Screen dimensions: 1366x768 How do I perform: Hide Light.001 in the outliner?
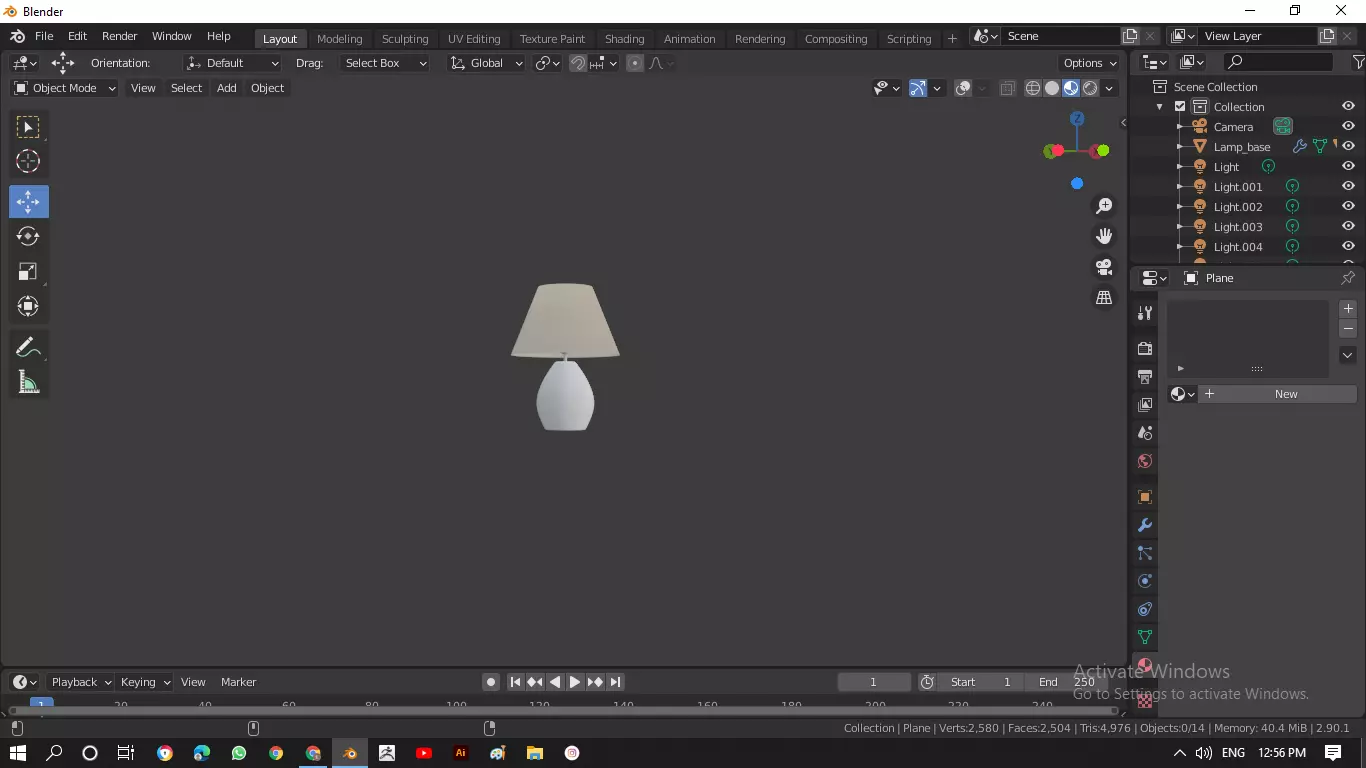(x=1348, y=187)
